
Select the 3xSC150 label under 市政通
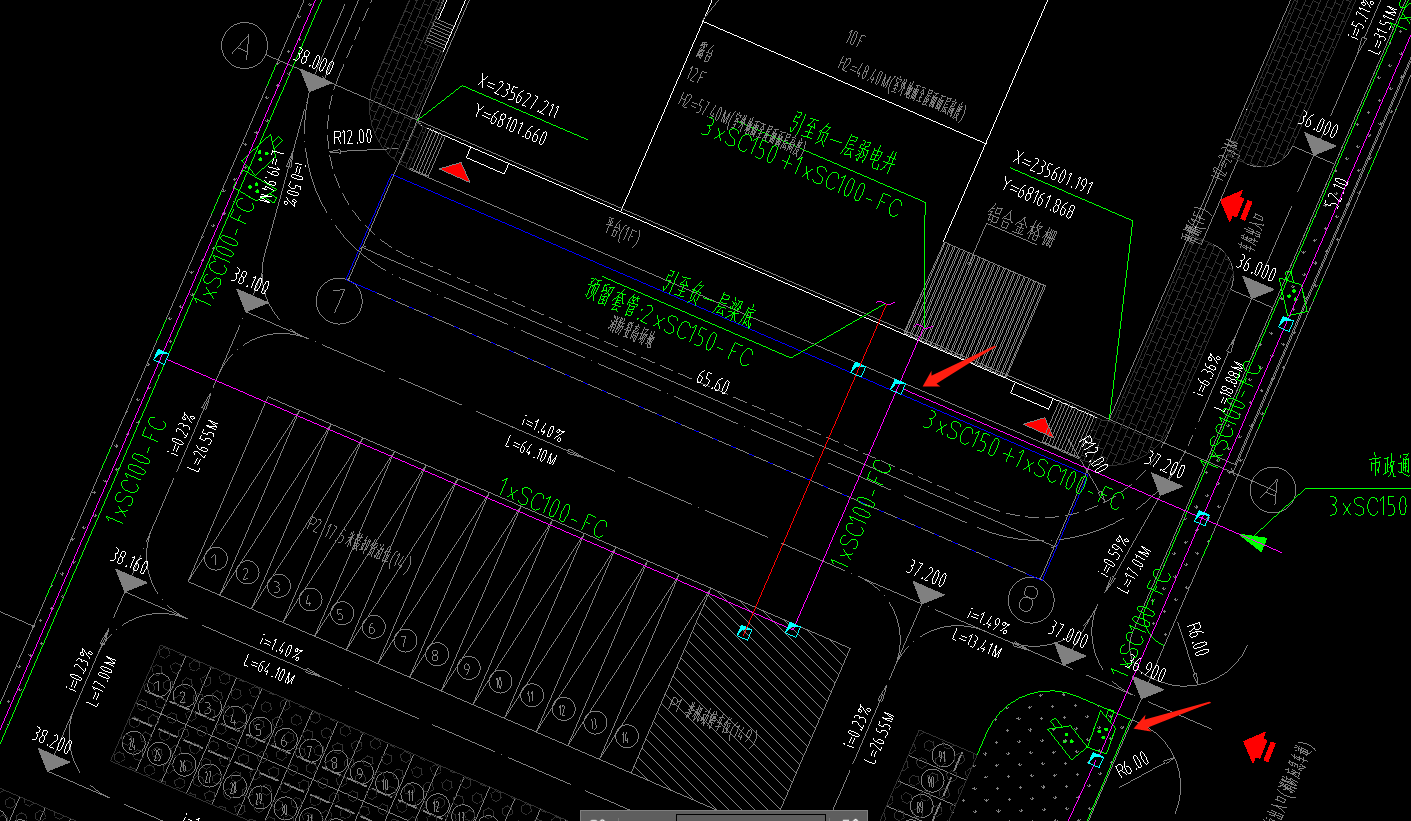click(1369, 507)
